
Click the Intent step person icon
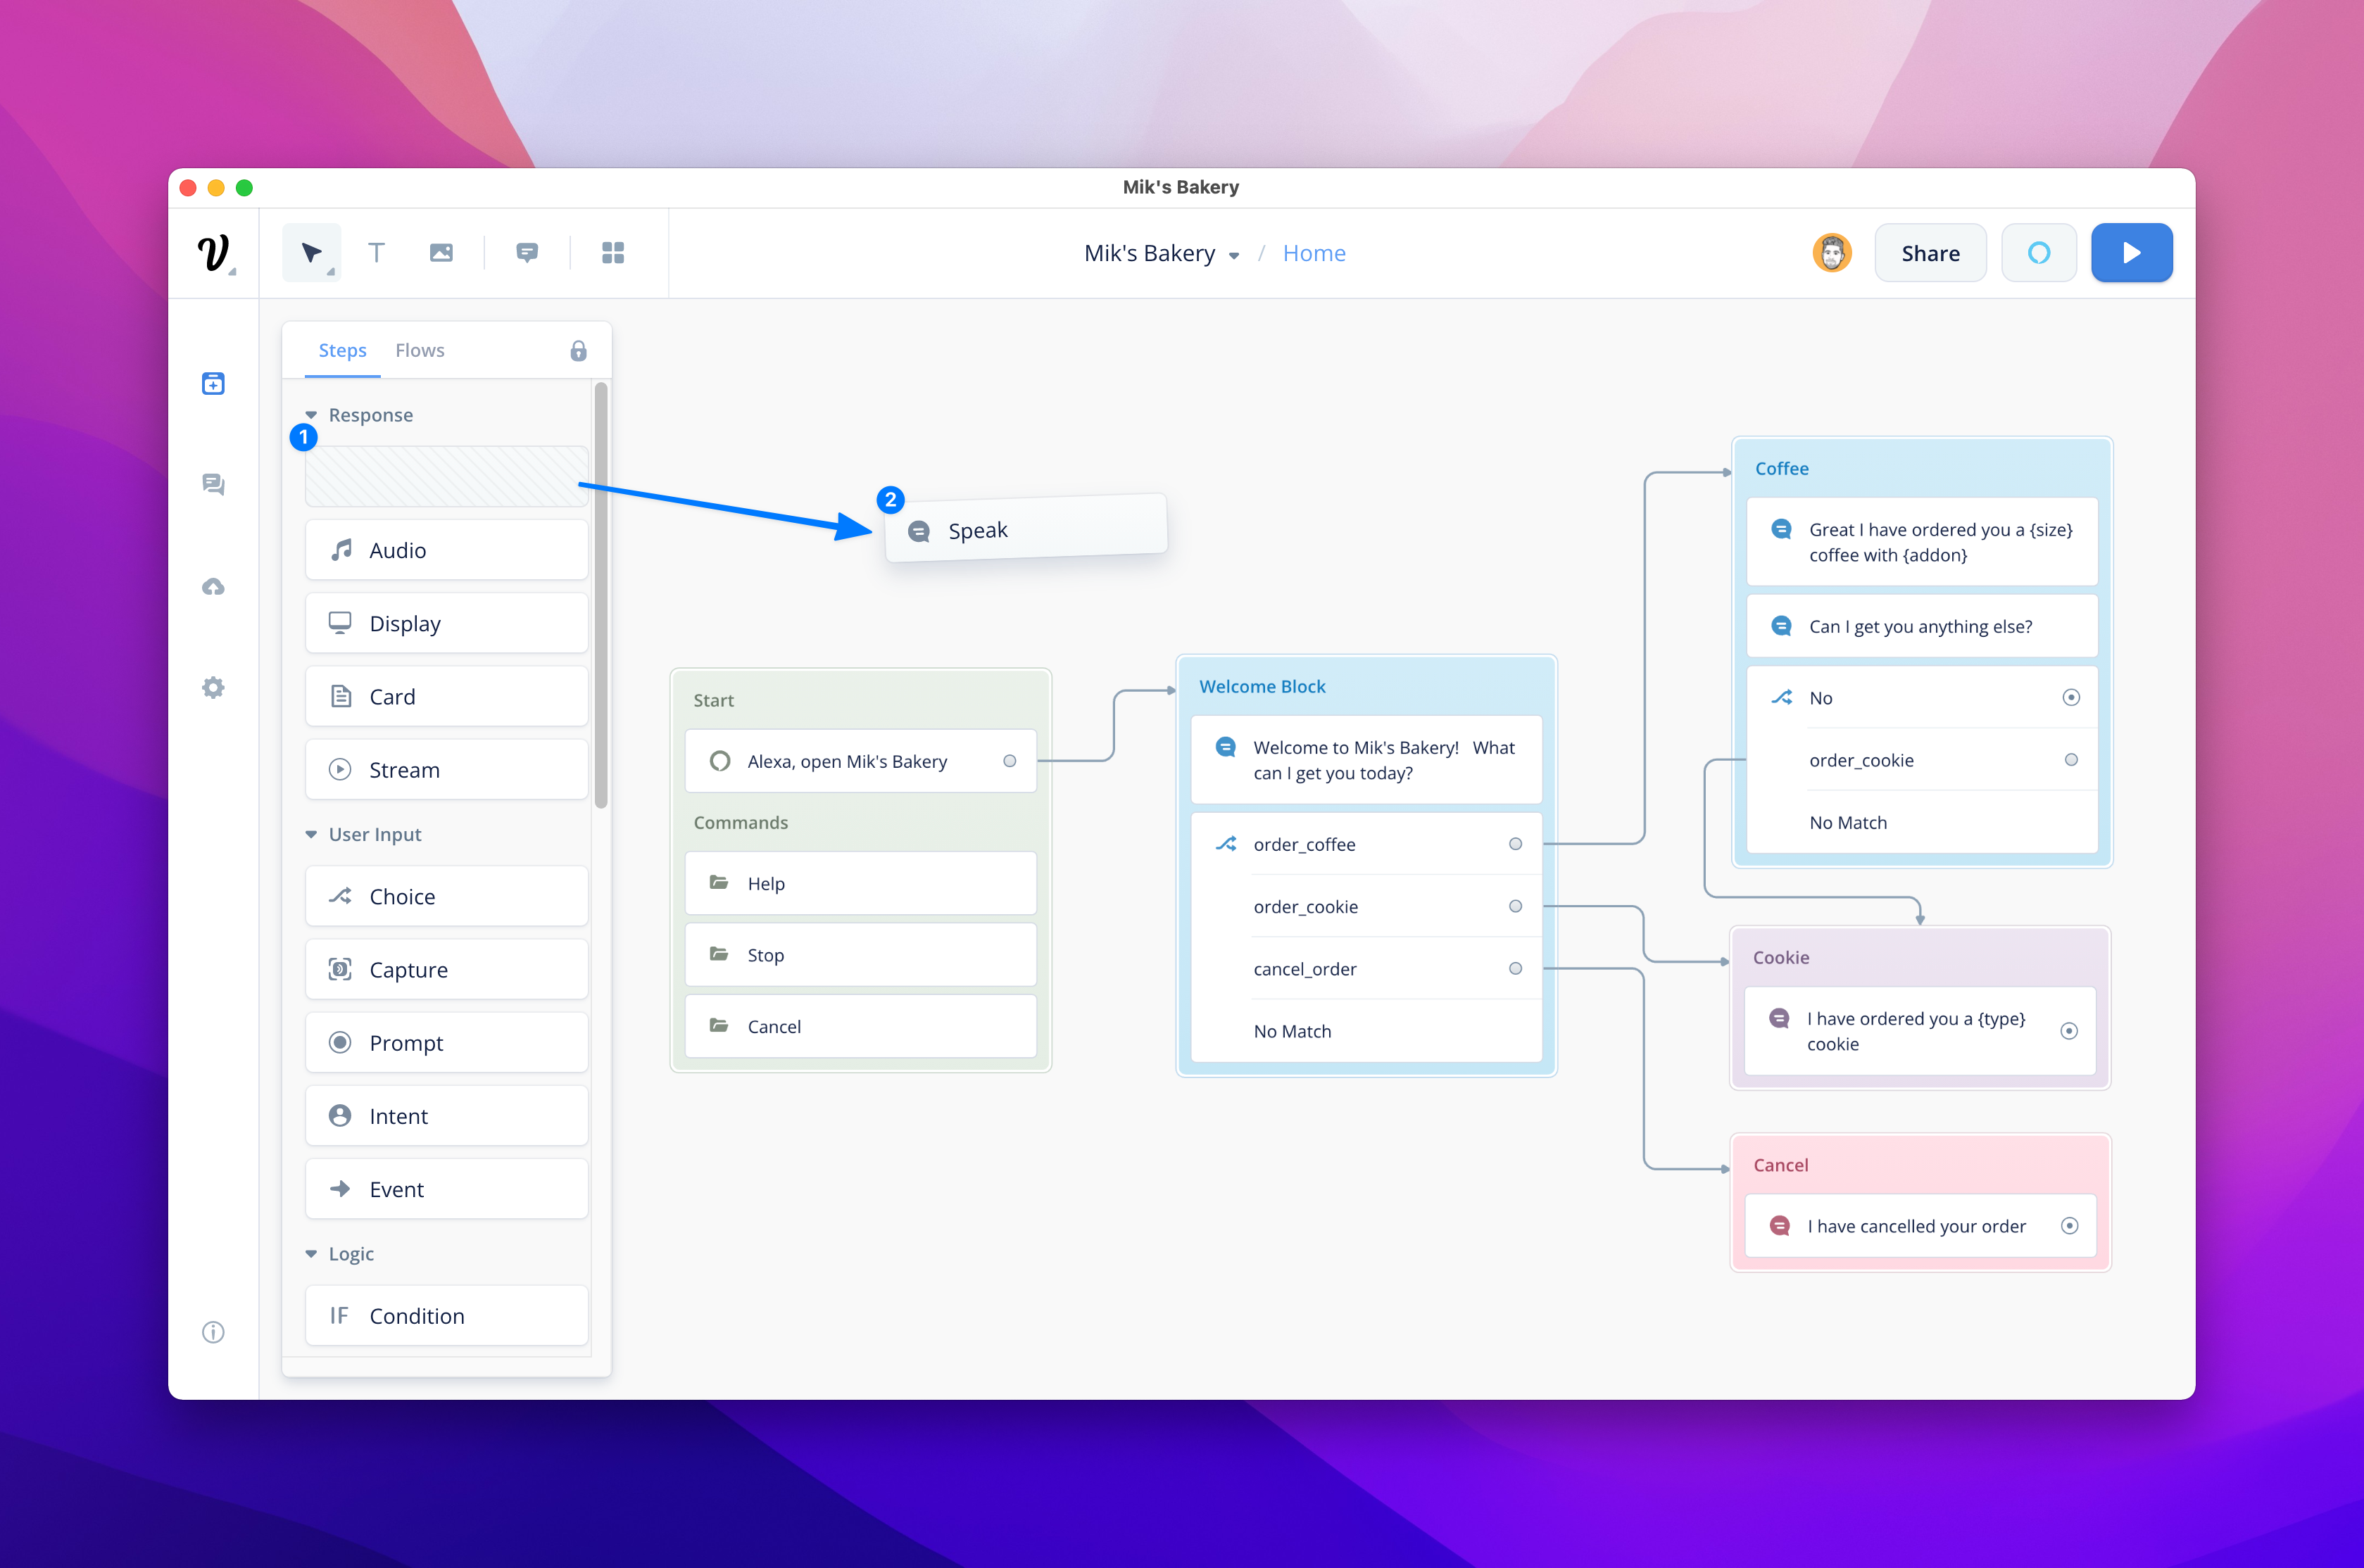(340, 1115)
